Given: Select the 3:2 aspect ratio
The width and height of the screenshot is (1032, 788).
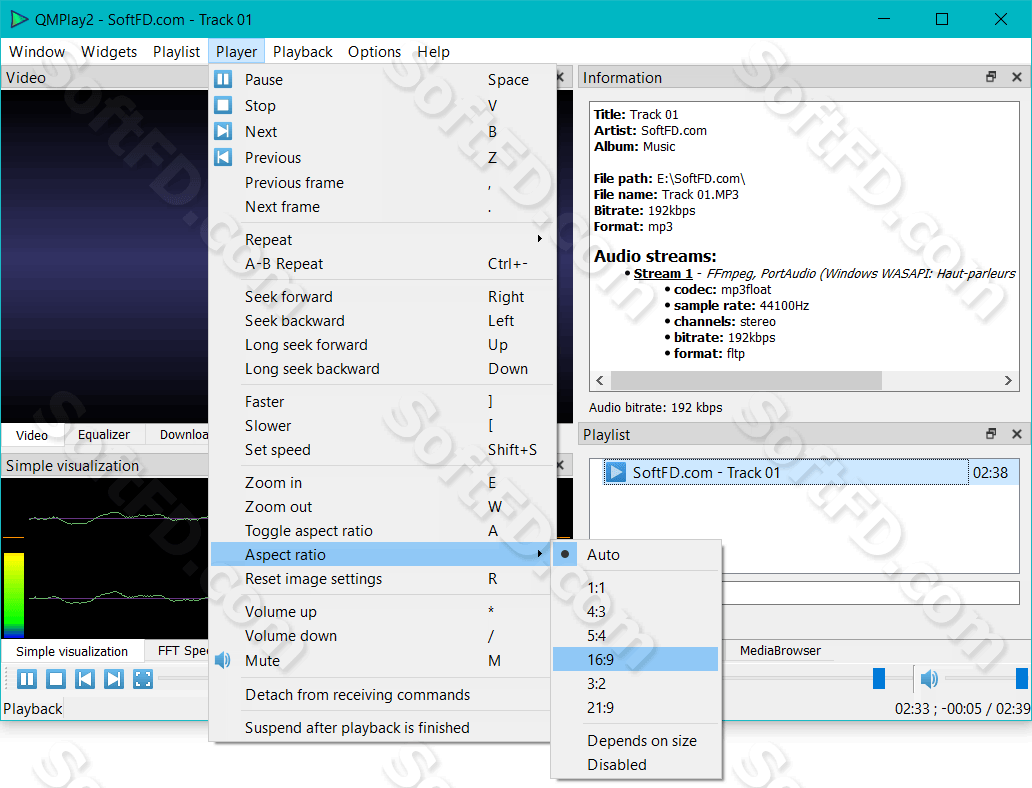Looking at the screenshot, I should pyautogui.click(x=636, y=684).
